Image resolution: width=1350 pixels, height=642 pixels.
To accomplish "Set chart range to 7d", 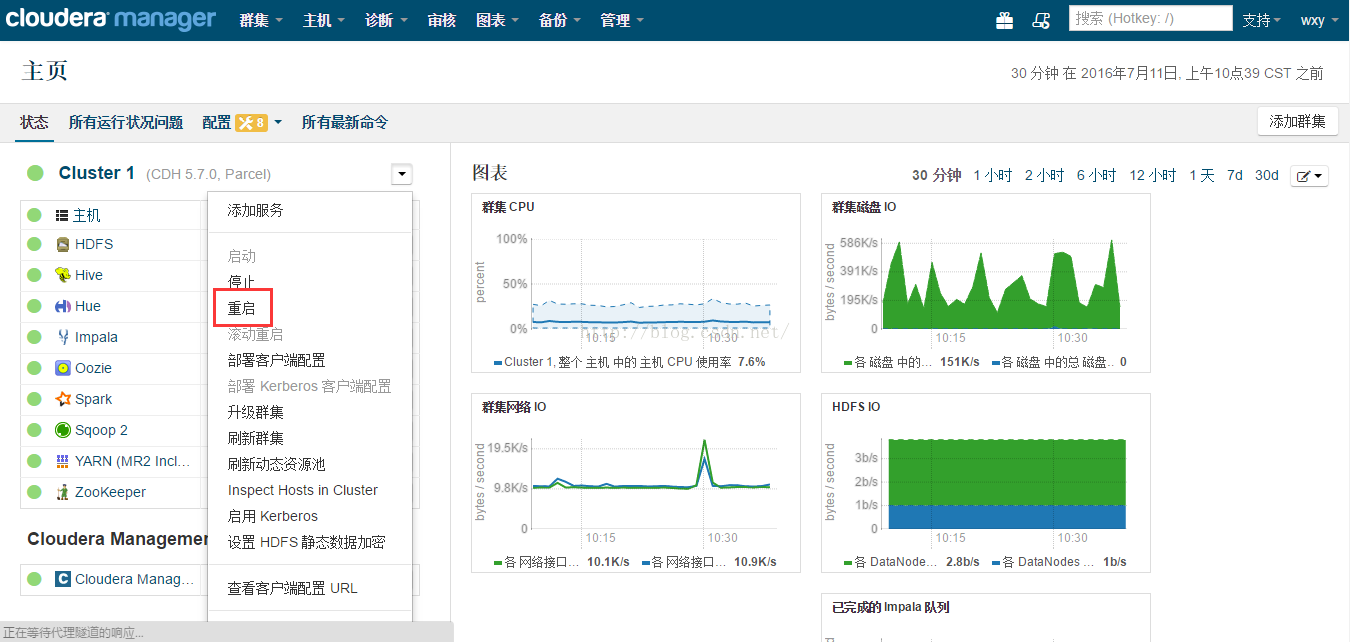I will point(1235,175).
